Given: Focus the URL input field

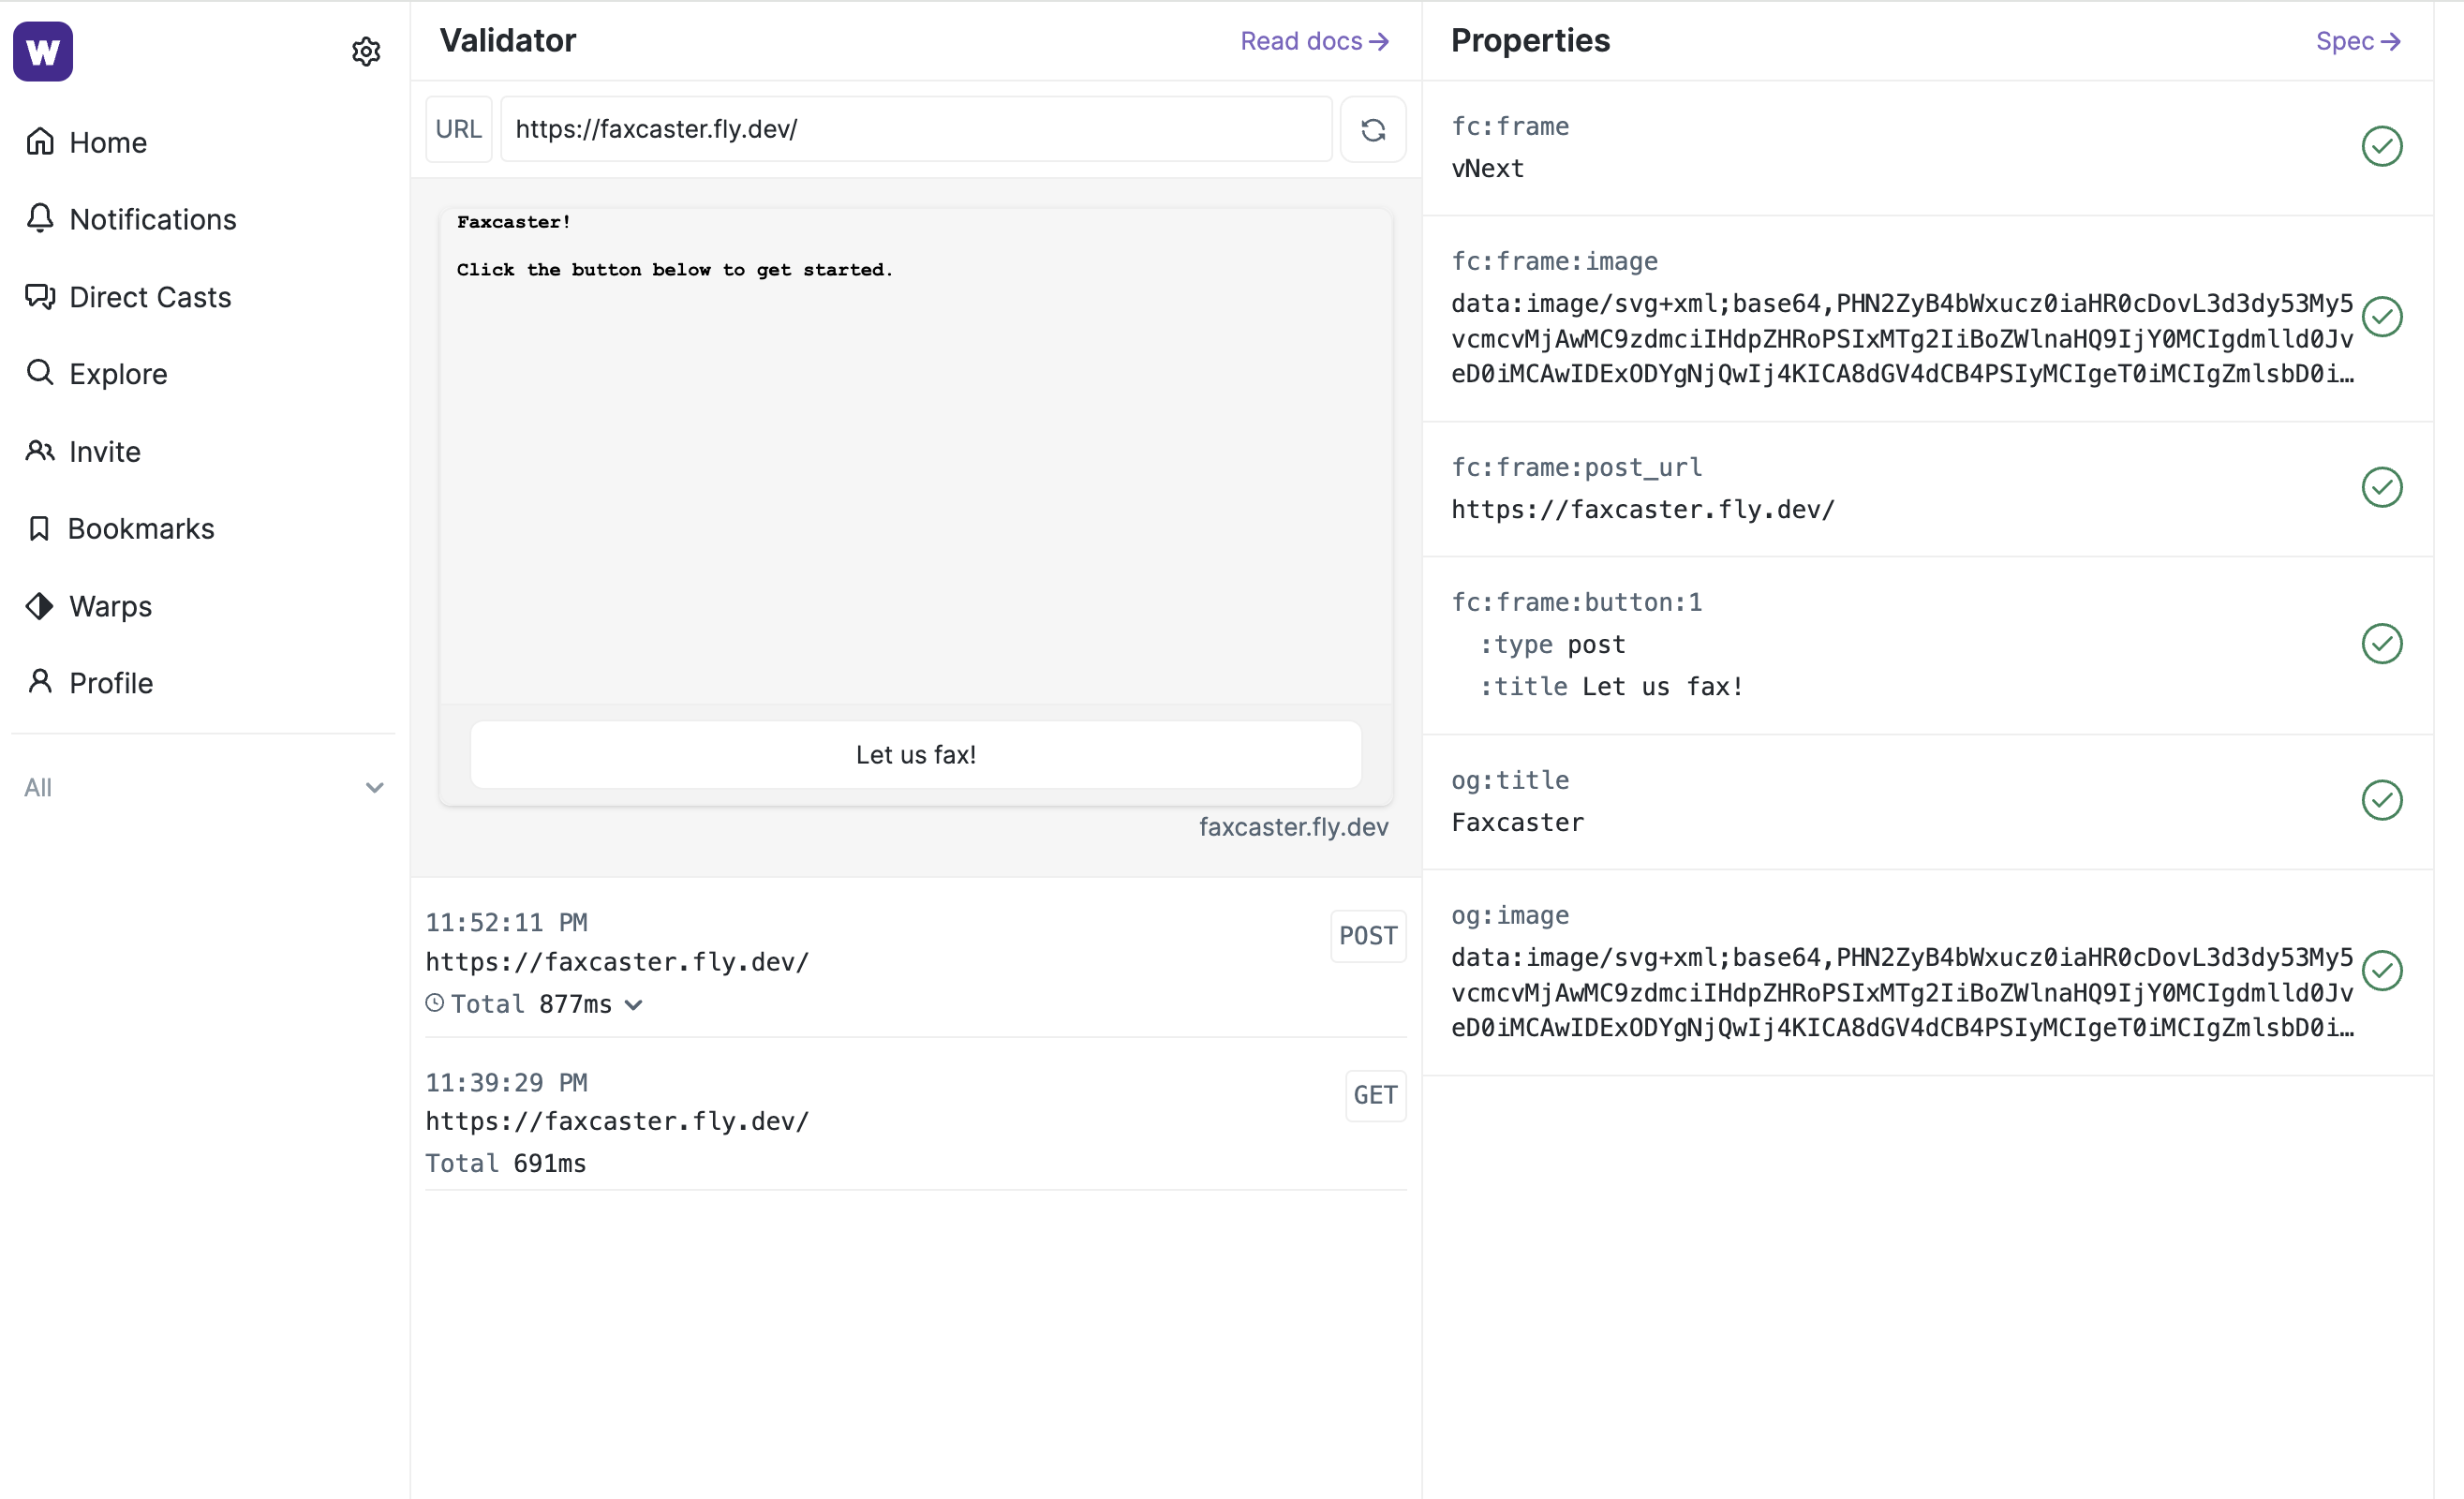Looking at the screenshot, I should [x=916, y=129].
